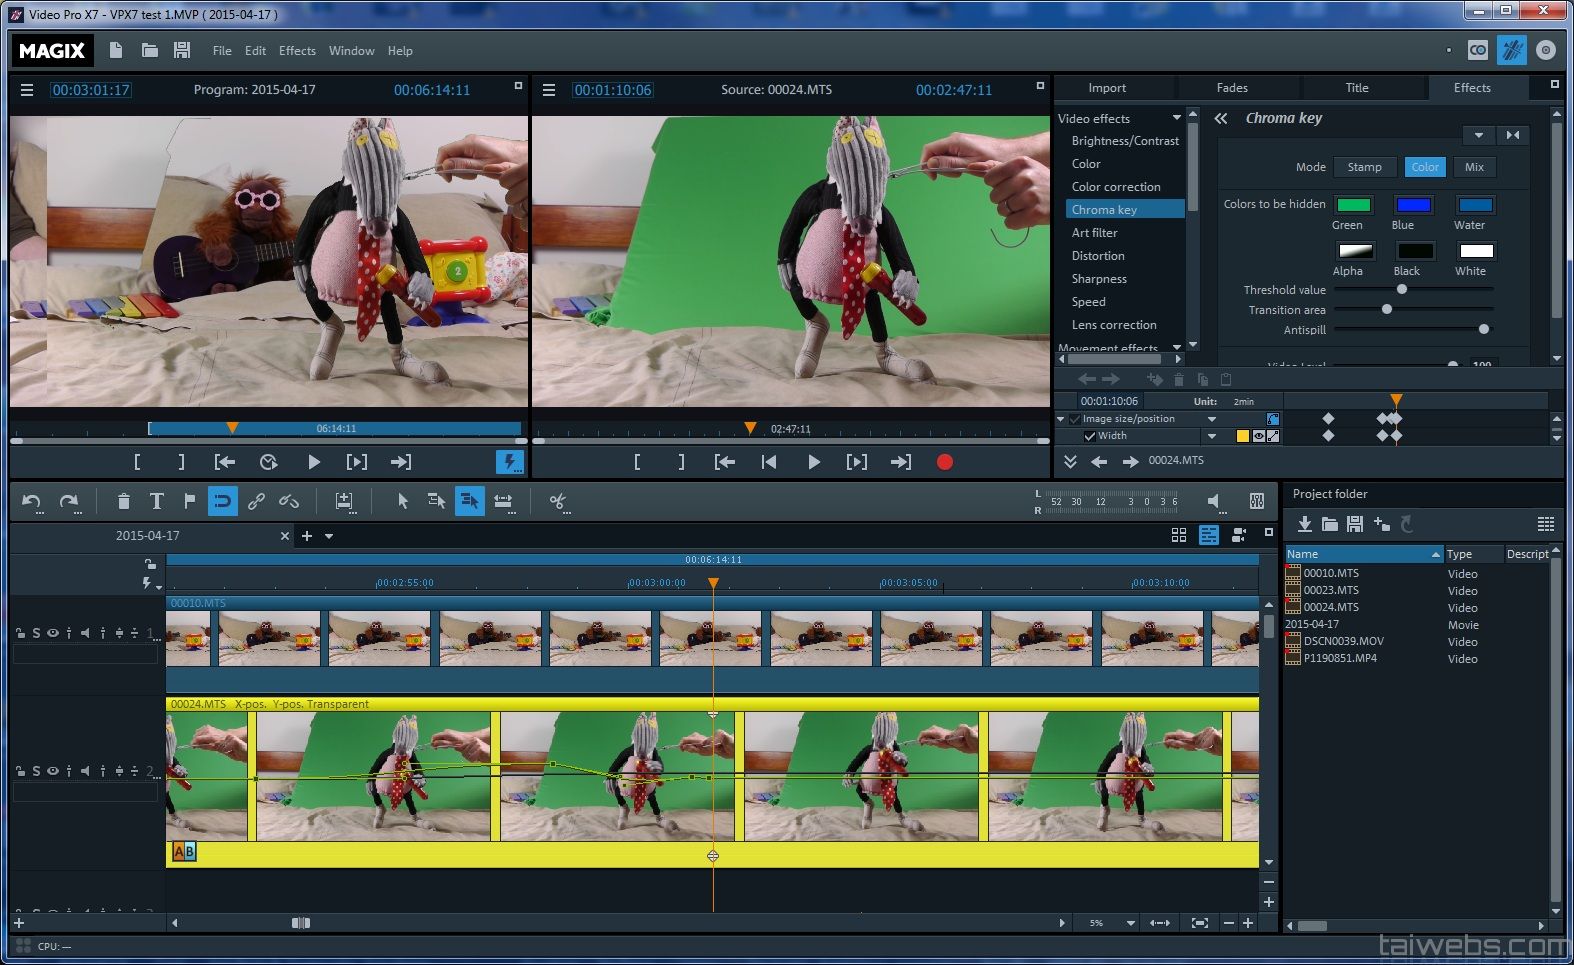1574x965 pixels.
Task: Choose Lens correction in effects list
Action: click(1114, 325)
